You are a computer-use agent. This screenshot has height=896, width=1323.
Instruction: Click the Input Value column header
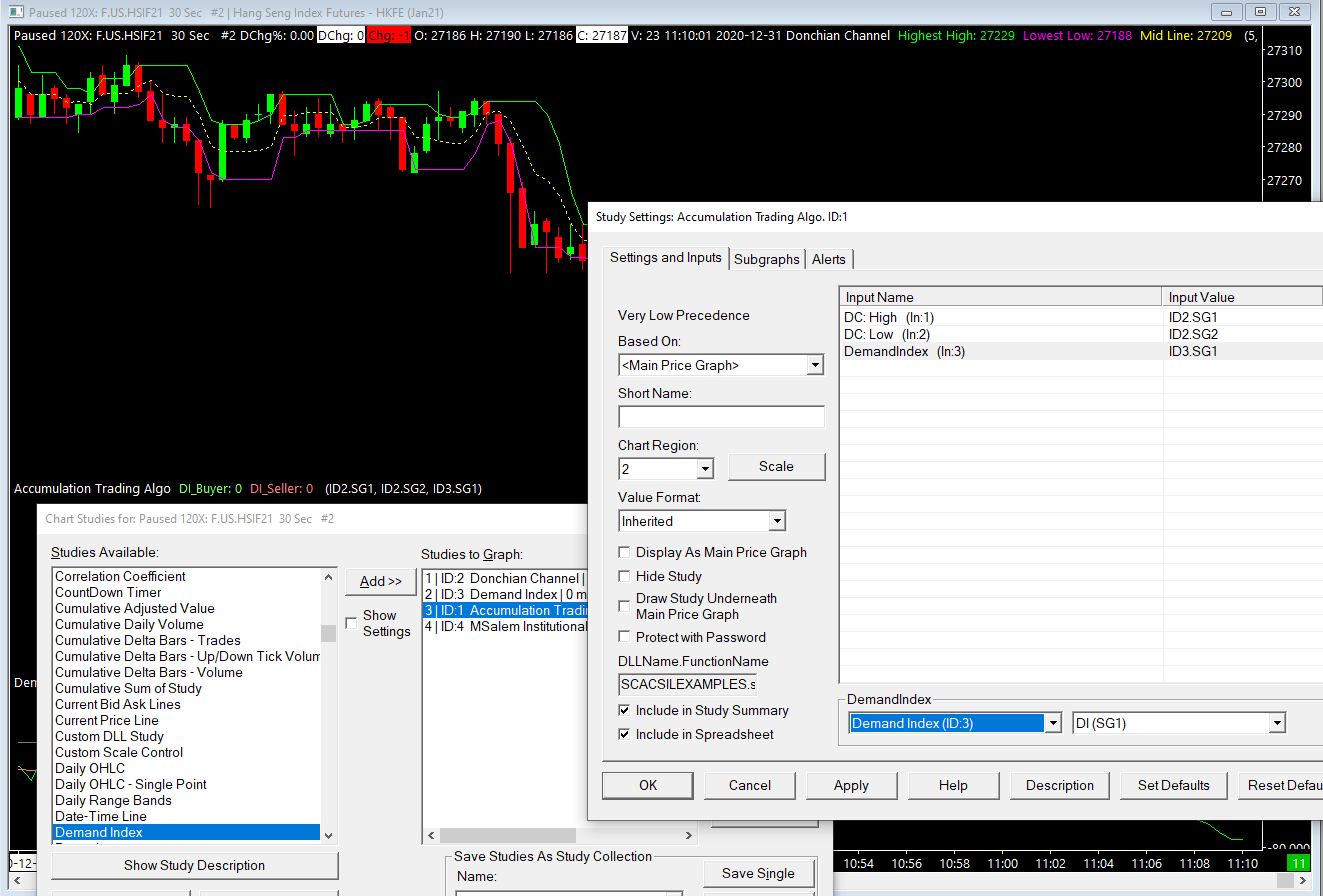coord(1243,297)
